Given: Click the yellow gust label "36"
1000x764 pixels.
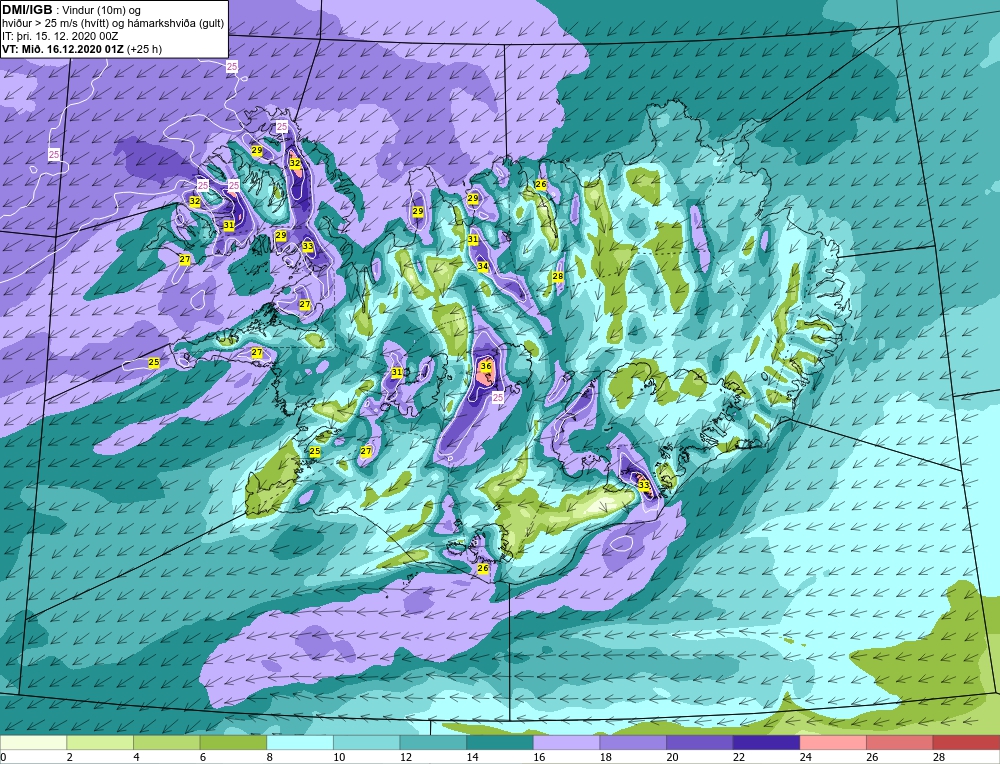Looking at the screenshot, I should click(485, 366).
